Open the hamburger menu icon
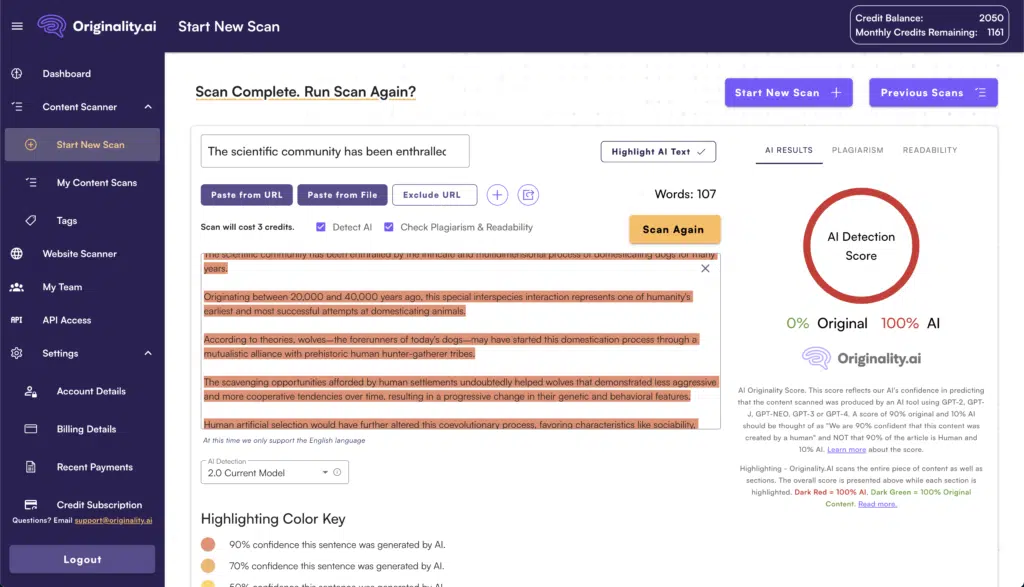Image resolution: width=1024 pixels, height=587 pixels. [17, 26]
